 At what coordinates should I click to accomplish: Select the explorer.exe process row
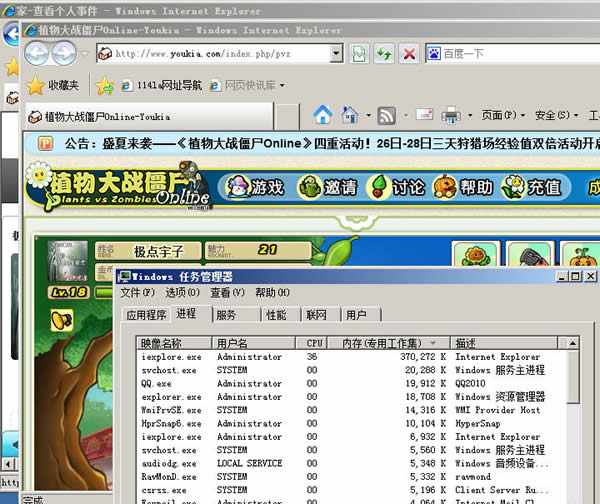(x=351, y=397)
